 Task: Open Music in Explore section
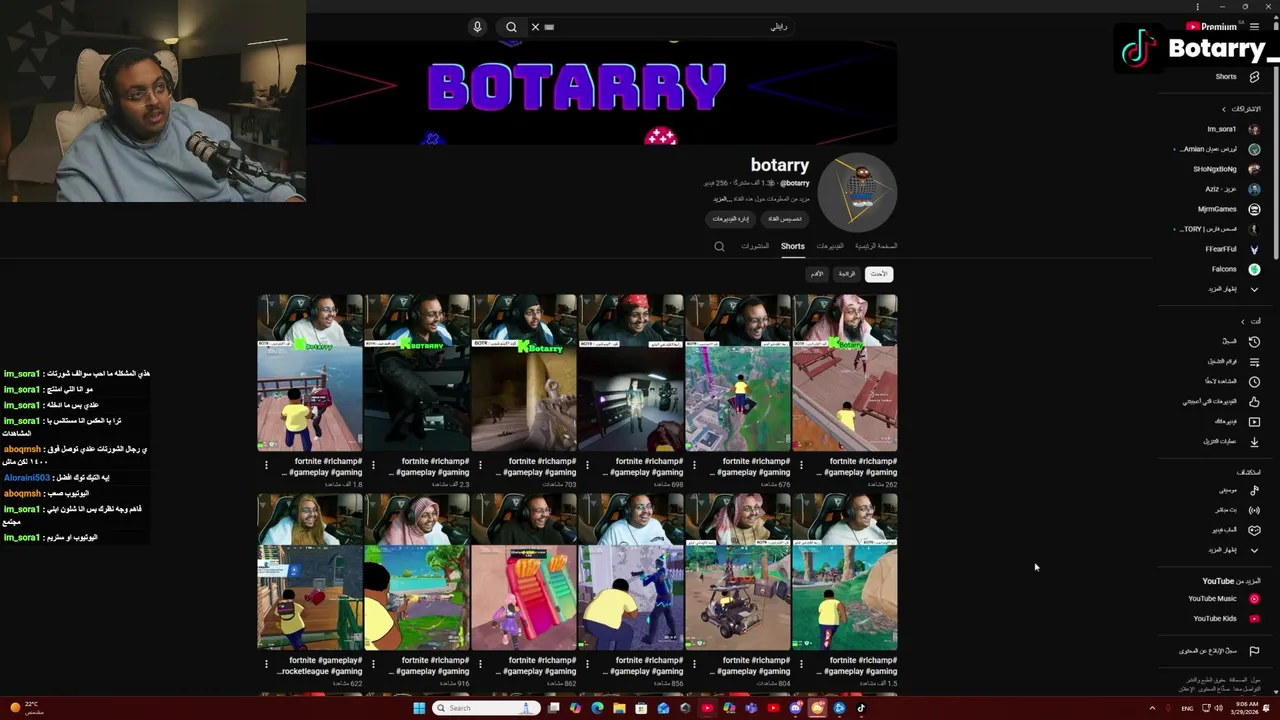pos(1238,490)
